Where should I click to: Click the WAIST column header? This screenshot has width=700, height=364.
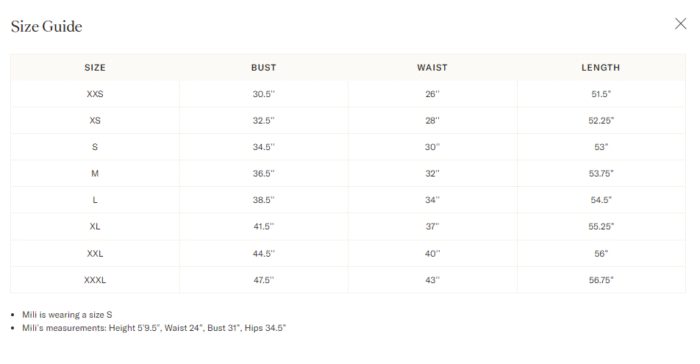[432, 67]
